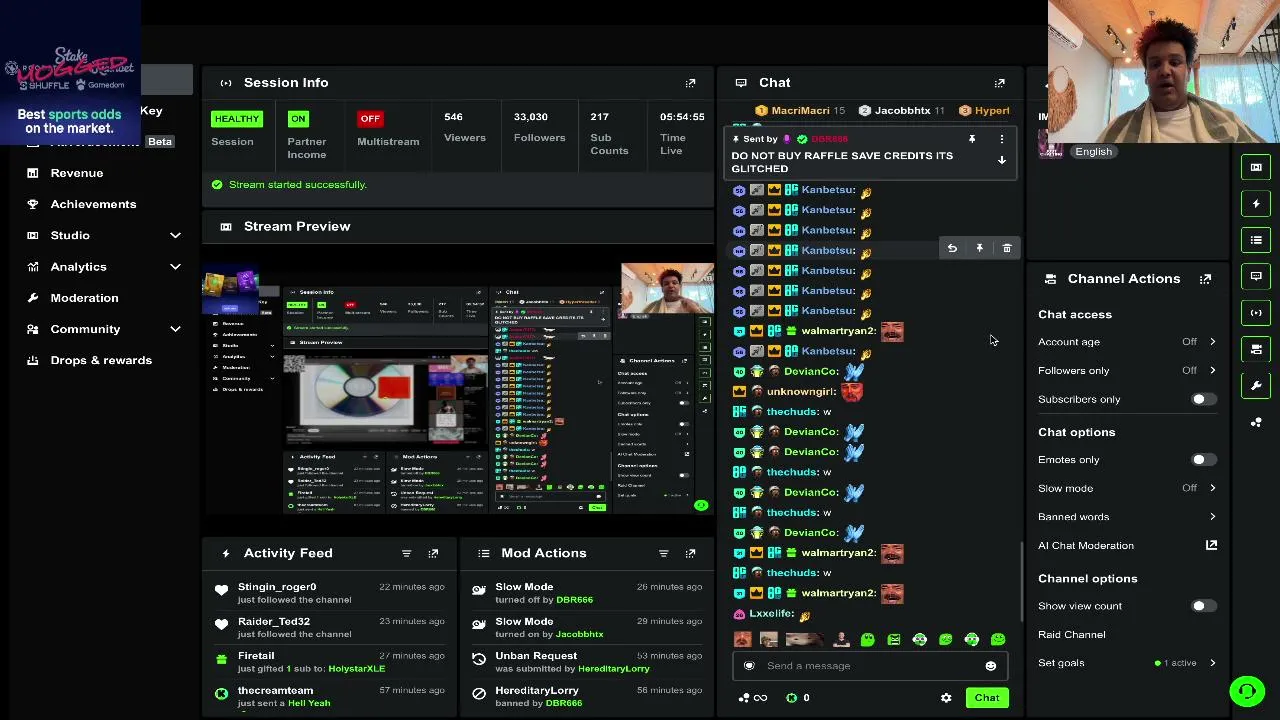Open Banned words list chevron
This screenshot has height=720, width=1280.
[x=1212, y=517]
